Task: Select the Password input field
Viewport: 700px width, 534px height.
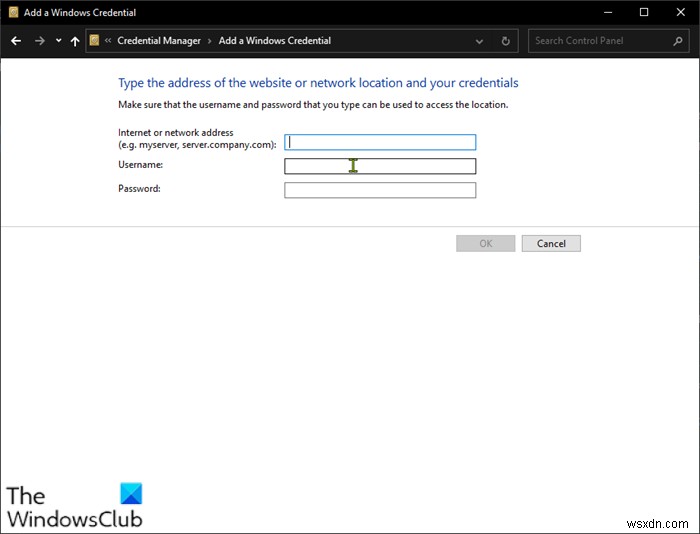Action: click(380, 190)
